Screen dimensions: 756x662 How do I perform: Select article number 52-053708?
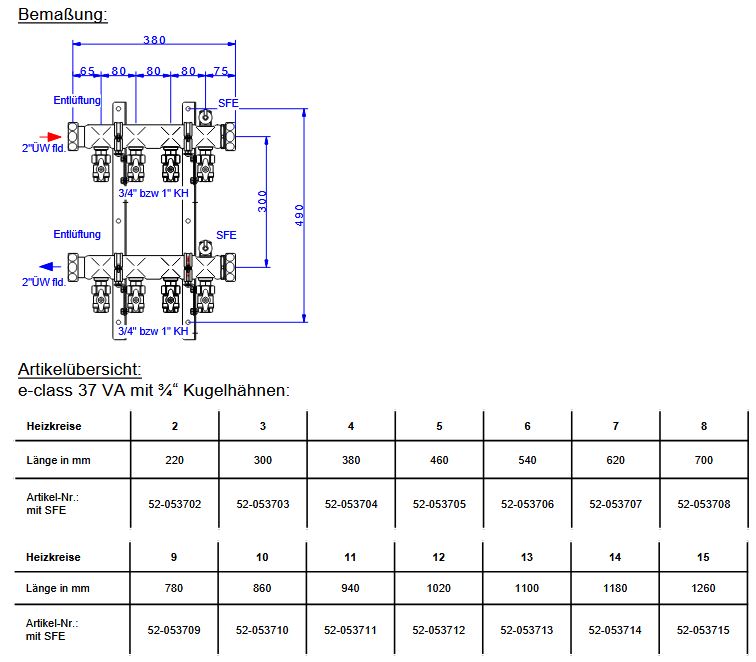pyautogui.click(x=703, y=504)
